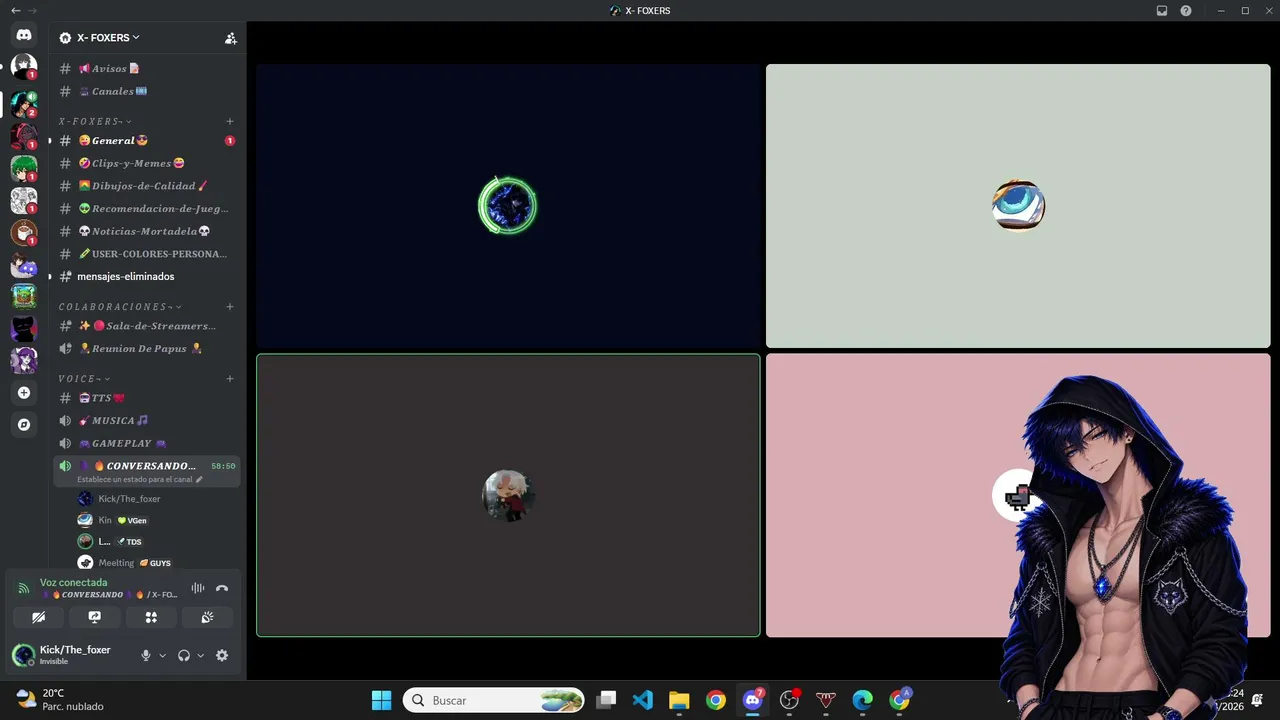Open the 20°C weather widget
Viewport: 1280px width, 720px height.
[60, 700]
